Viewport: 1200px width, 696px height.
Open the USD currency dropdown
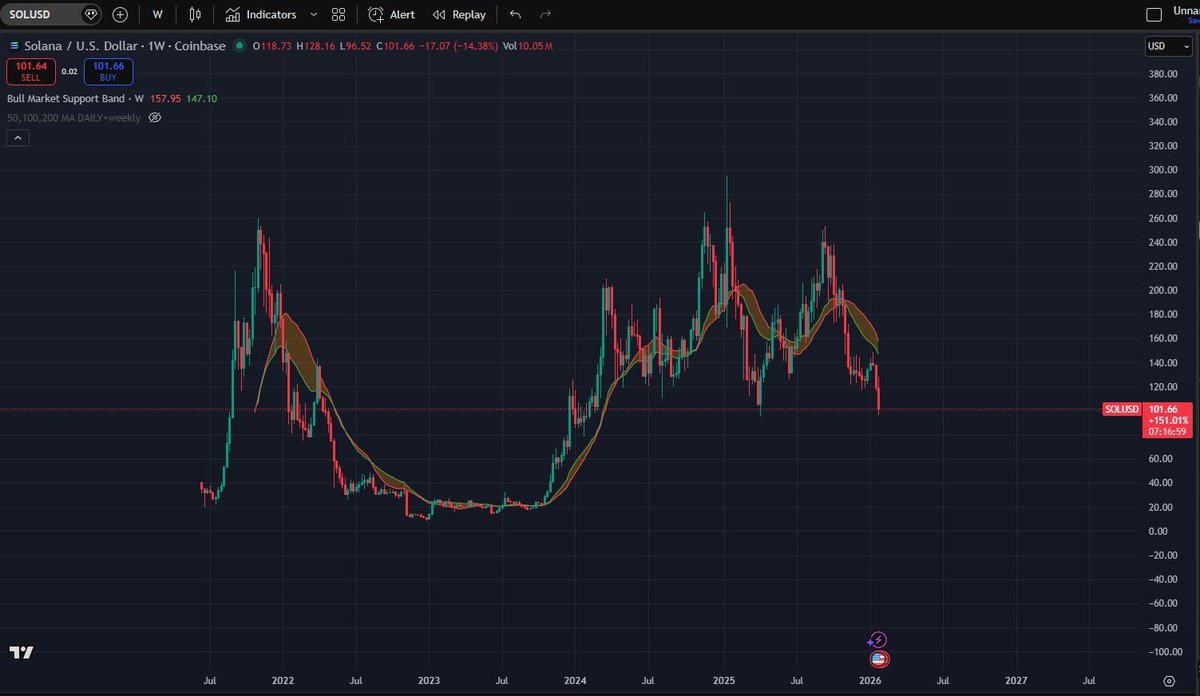point(1168,46)
